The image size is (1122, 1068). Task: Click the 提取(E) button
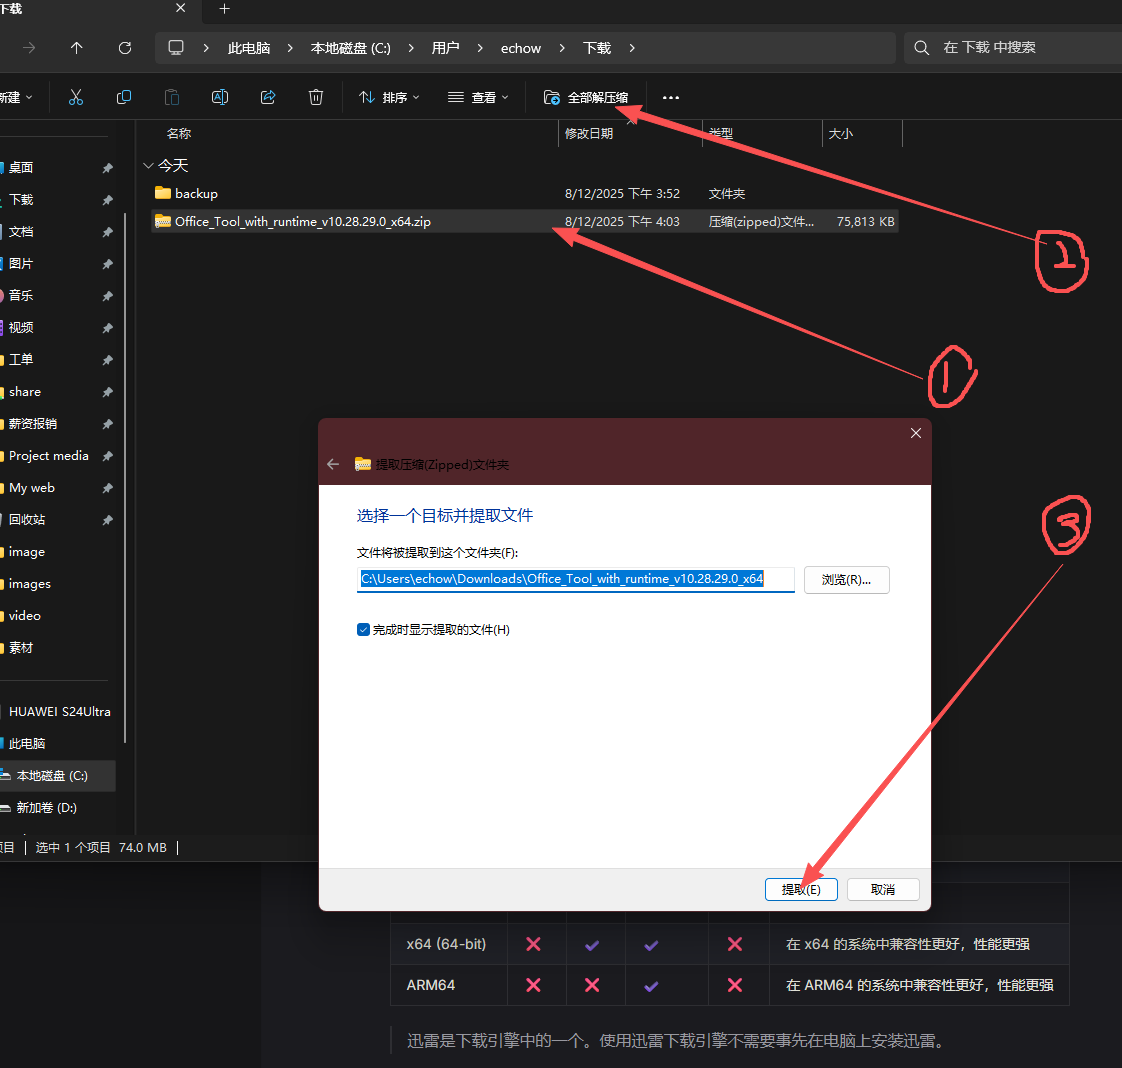(x=801, y=890)
